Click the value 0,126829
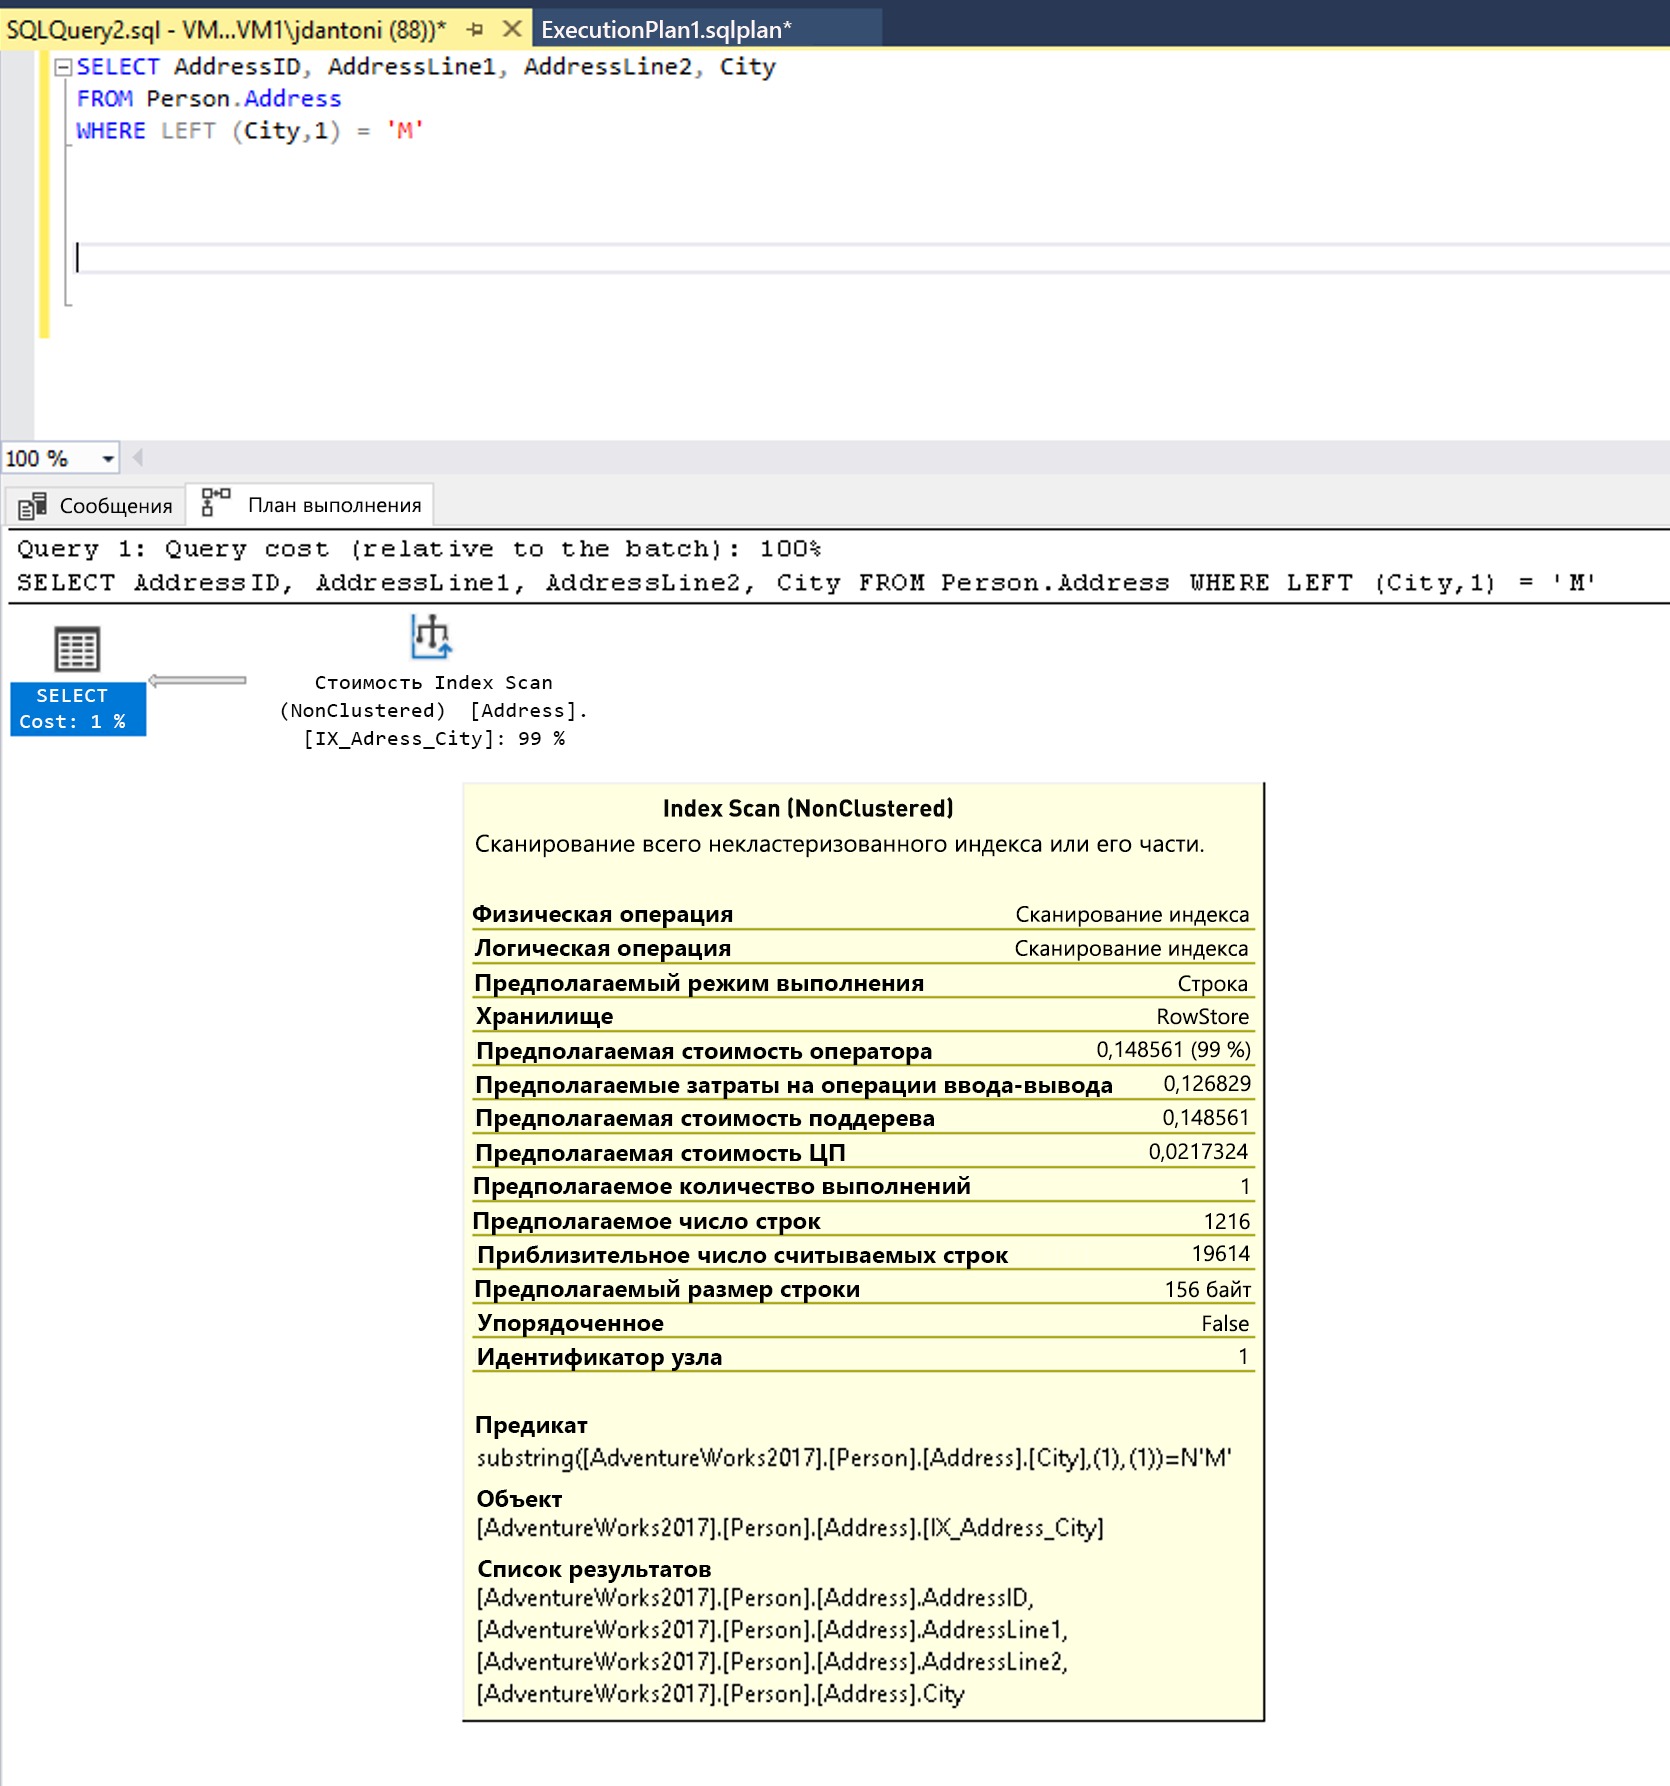This screenshot has height=1786, width=1670. coord(1207,1084)
